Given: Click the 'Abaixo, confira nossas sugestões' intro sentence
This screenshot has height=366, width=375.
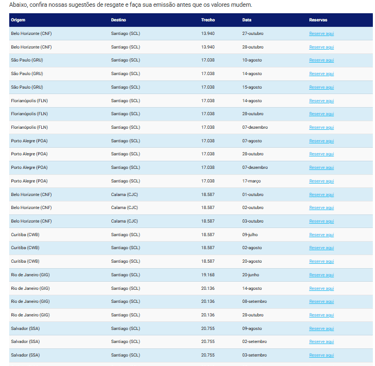Looking at the screenshot, I should [x=130, y=5].
